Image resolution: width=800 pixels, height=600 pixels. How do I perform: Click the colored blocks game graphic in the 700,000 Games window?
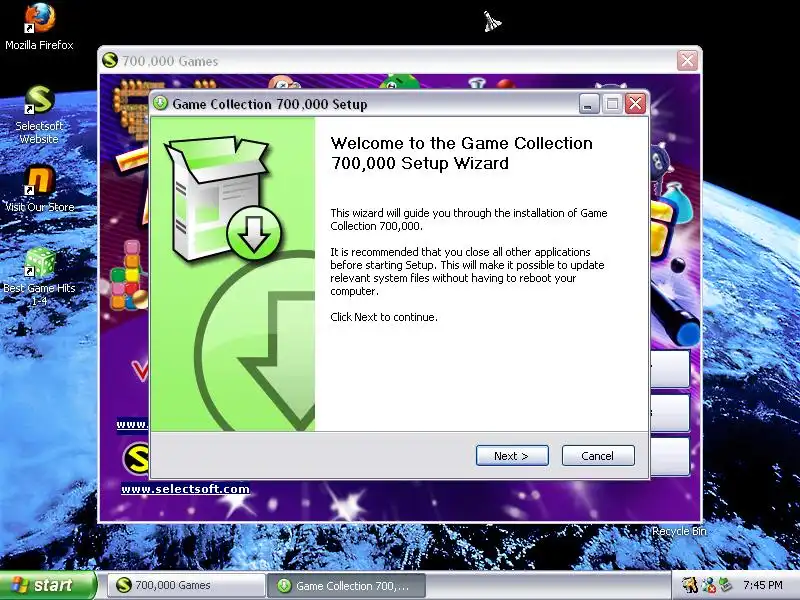click(x=129, y=276)
